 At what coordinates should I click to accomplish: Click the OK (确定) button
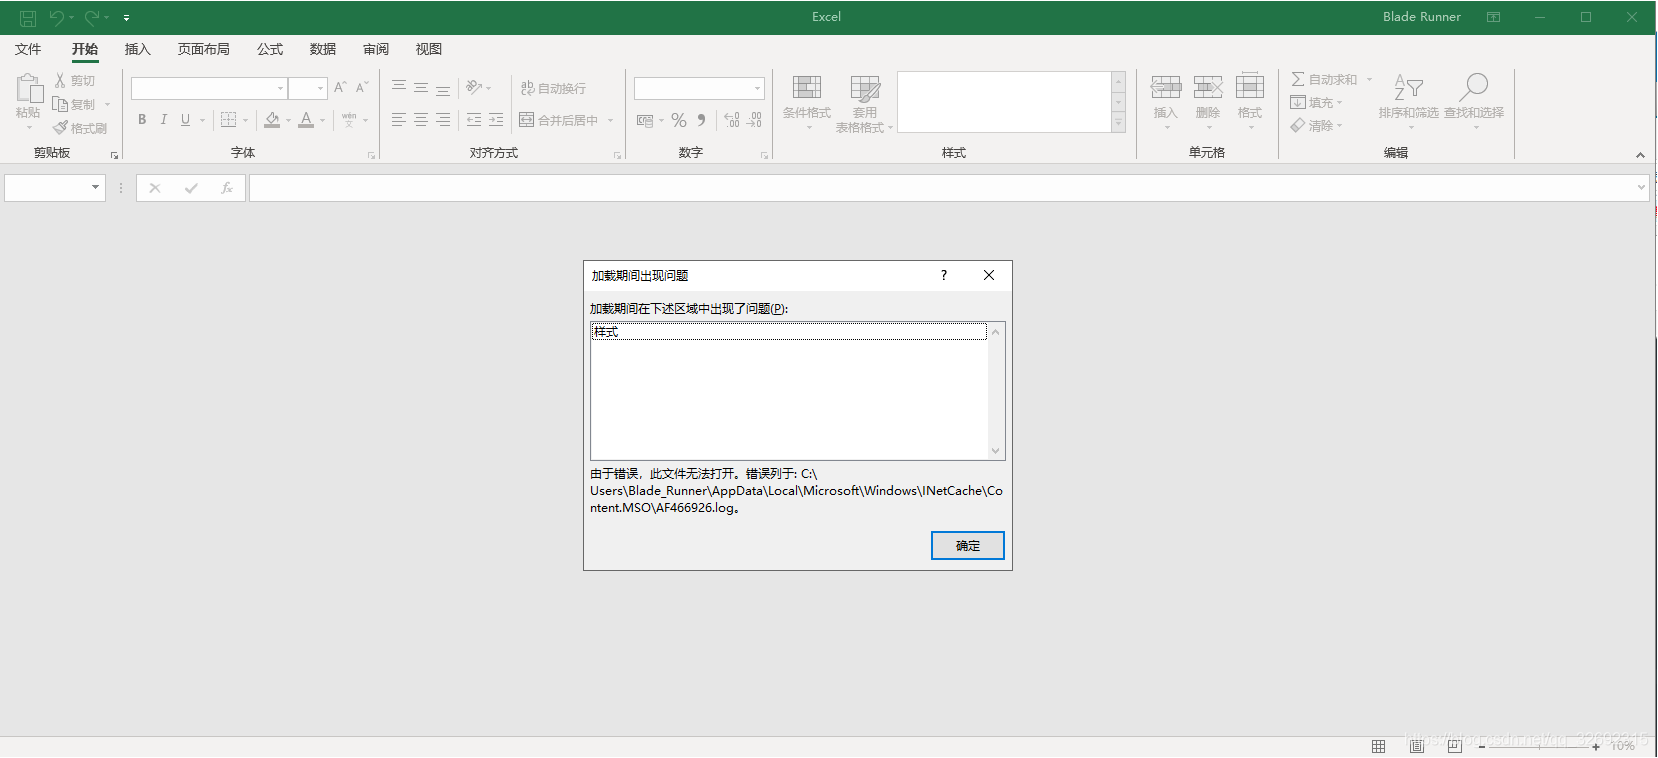click(x=967, y=545)
